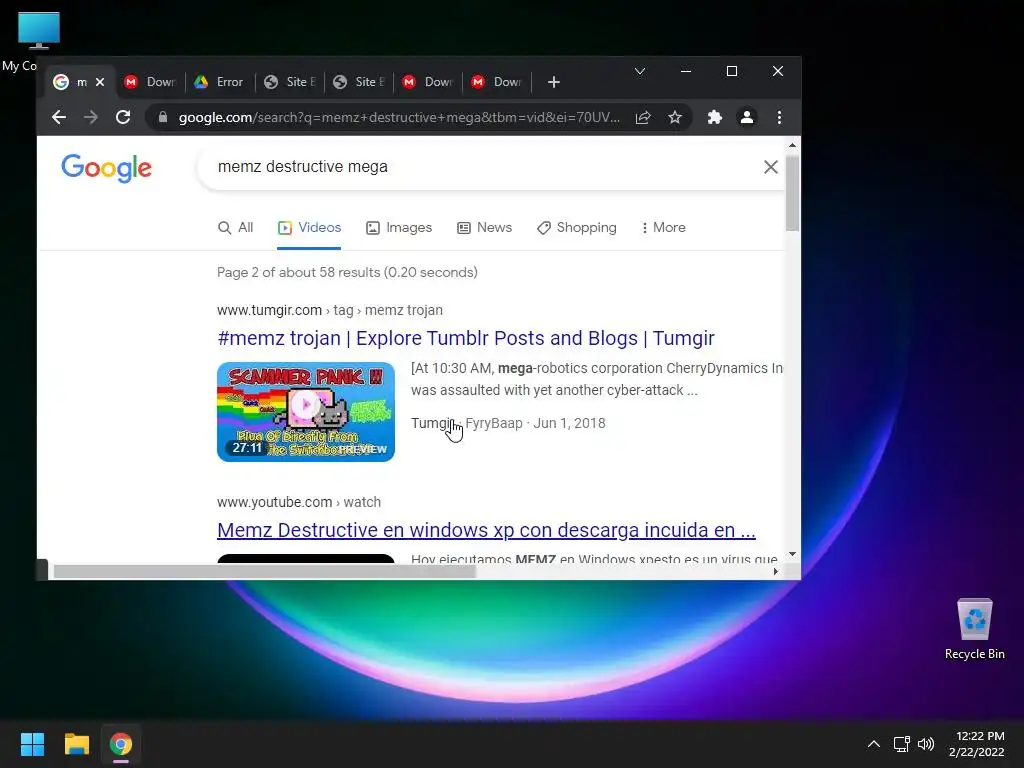Image resolution: width=1024 pixels, height=768 pixels.
Task: Select the Images search filter
Action: [399, 228]
